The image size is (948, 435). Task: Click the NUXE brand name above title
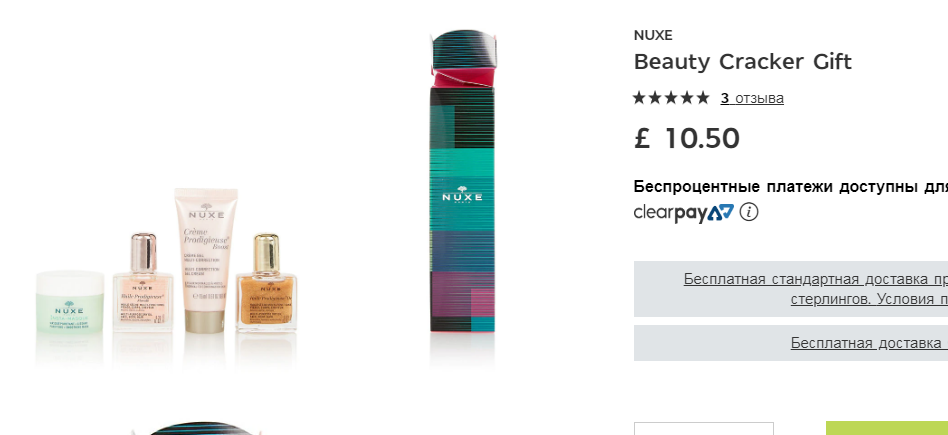click(653, 35)
